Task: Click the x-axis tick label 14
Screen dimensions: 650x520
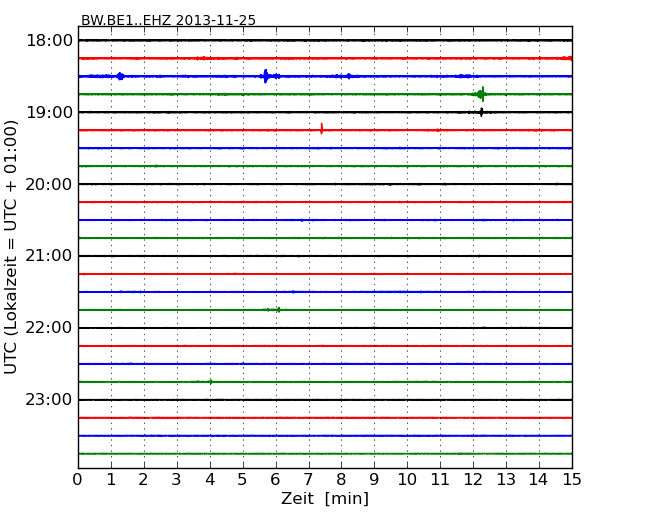Action: pos(539,480)
